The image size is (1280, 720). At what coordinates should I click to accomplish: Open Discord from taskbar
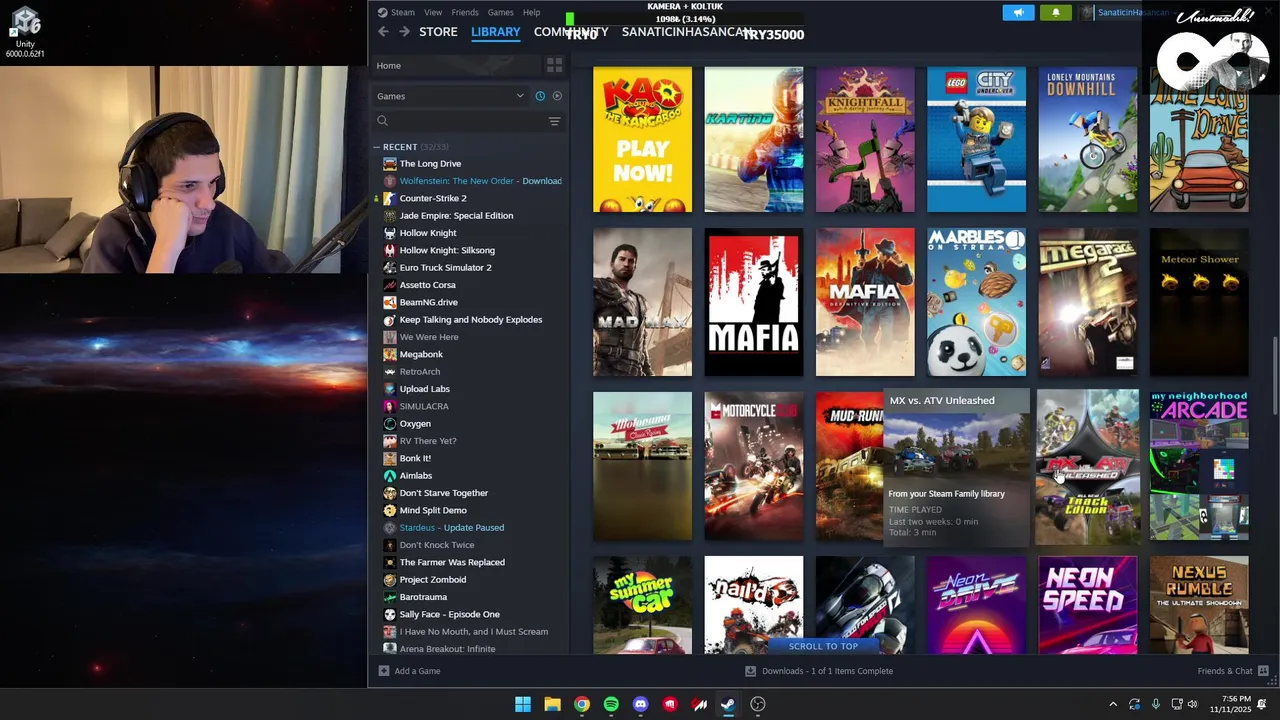pos(641,704)
